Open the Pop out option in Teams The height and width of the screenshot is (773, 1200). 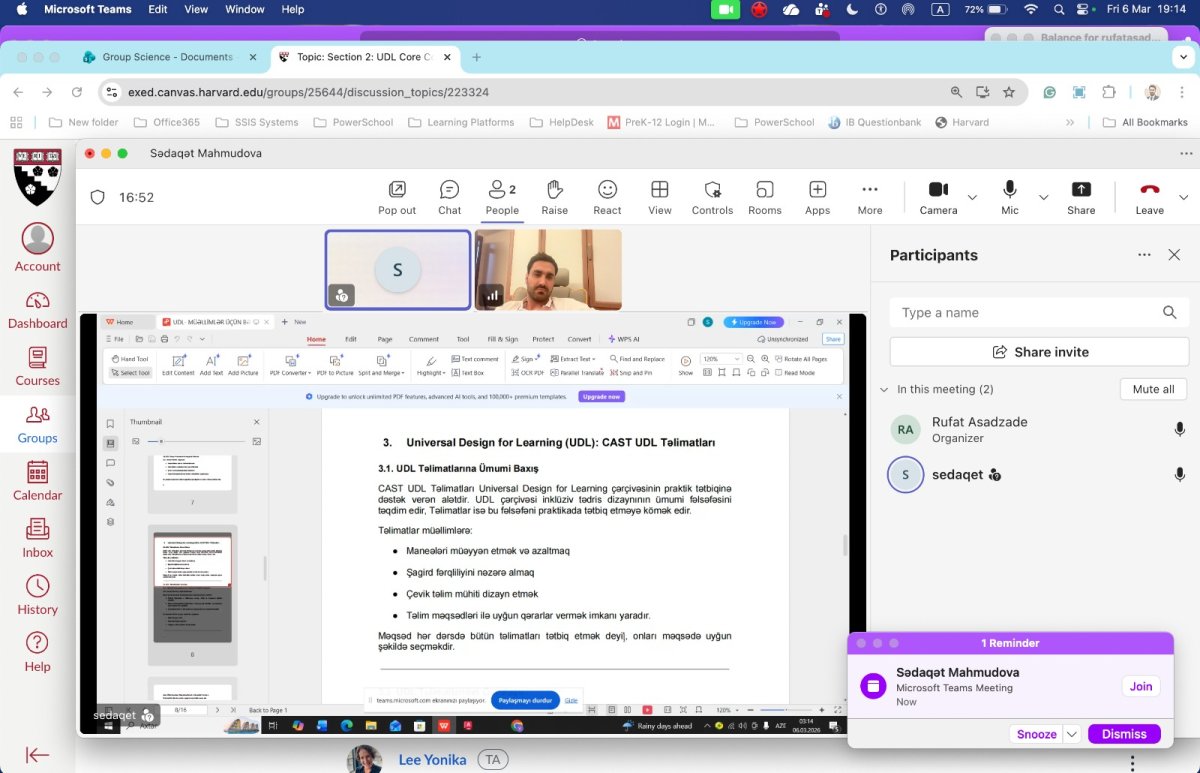point(397,196)
